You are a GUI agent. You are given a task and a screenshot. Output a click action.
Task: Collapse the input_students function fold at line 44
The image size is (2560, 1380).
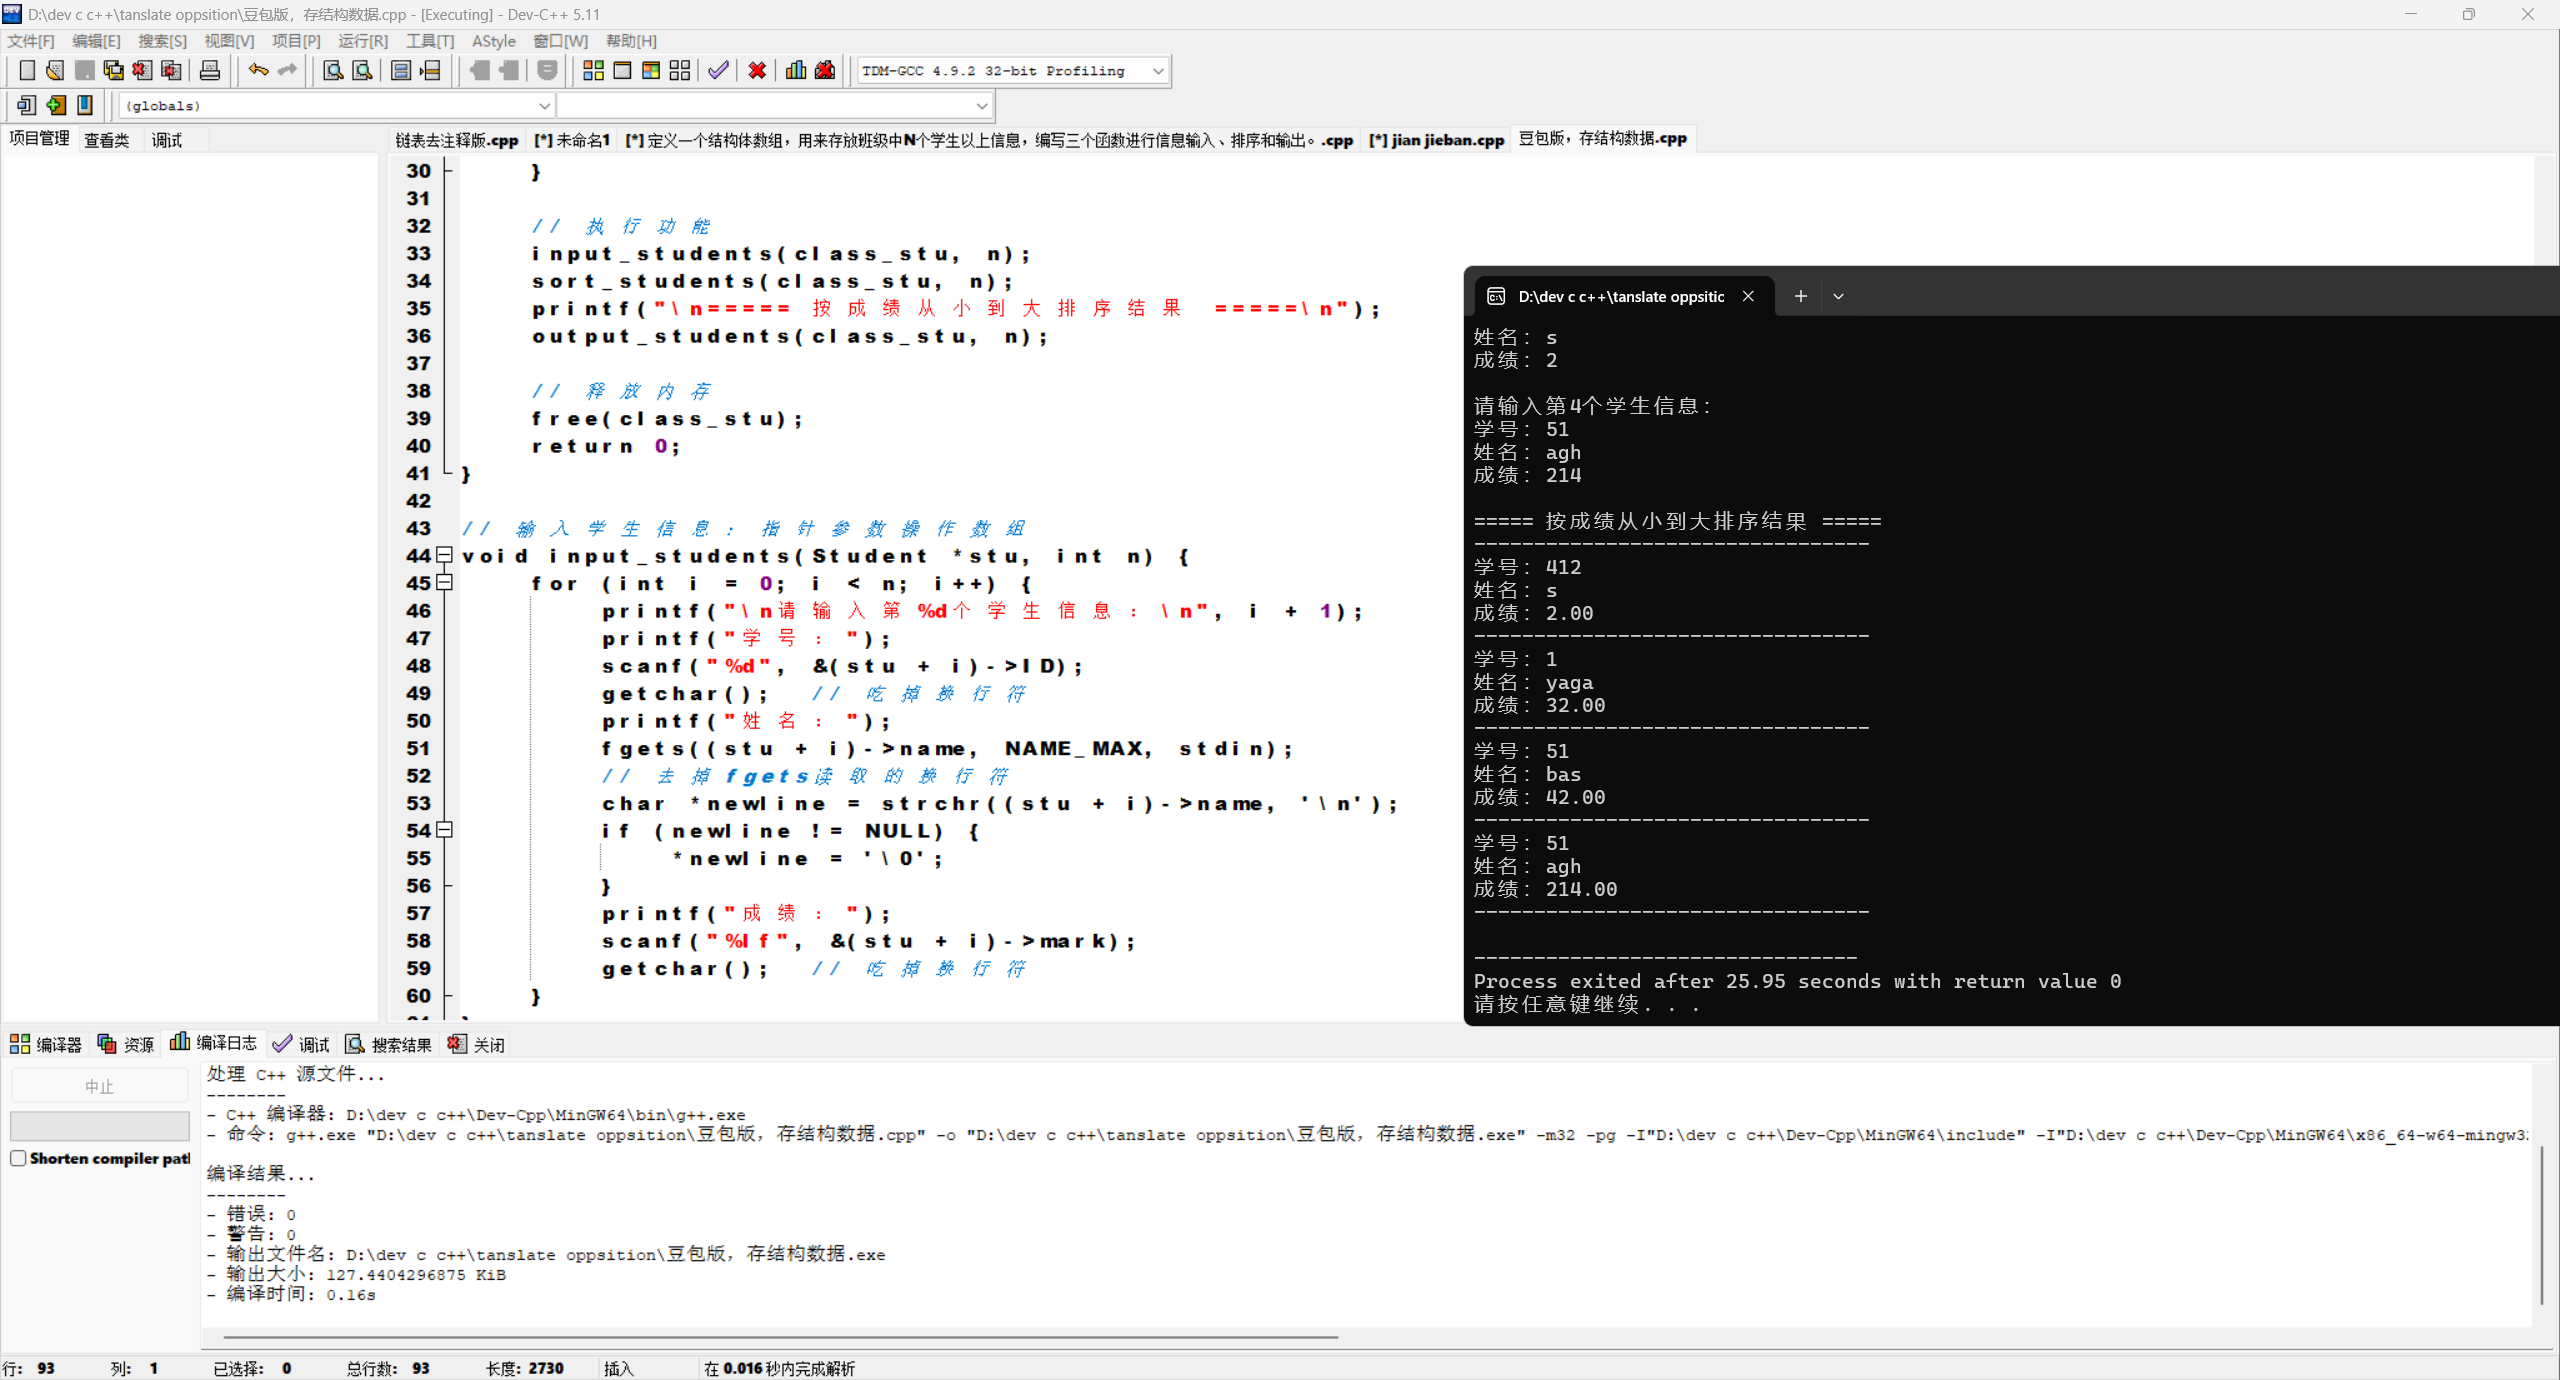click(x=445, y=555)
